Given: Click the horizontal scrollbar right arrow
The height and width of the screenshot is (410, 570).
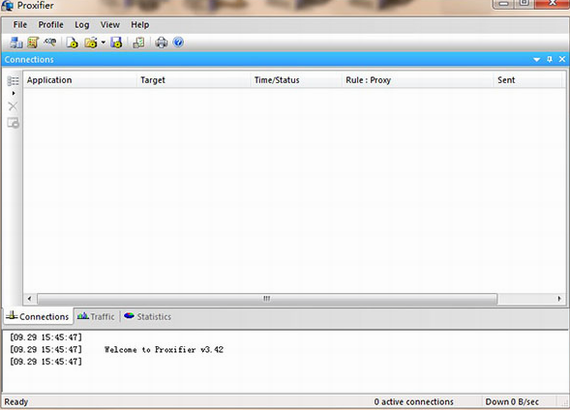Looking at the screenshot, I should (559, 299).
